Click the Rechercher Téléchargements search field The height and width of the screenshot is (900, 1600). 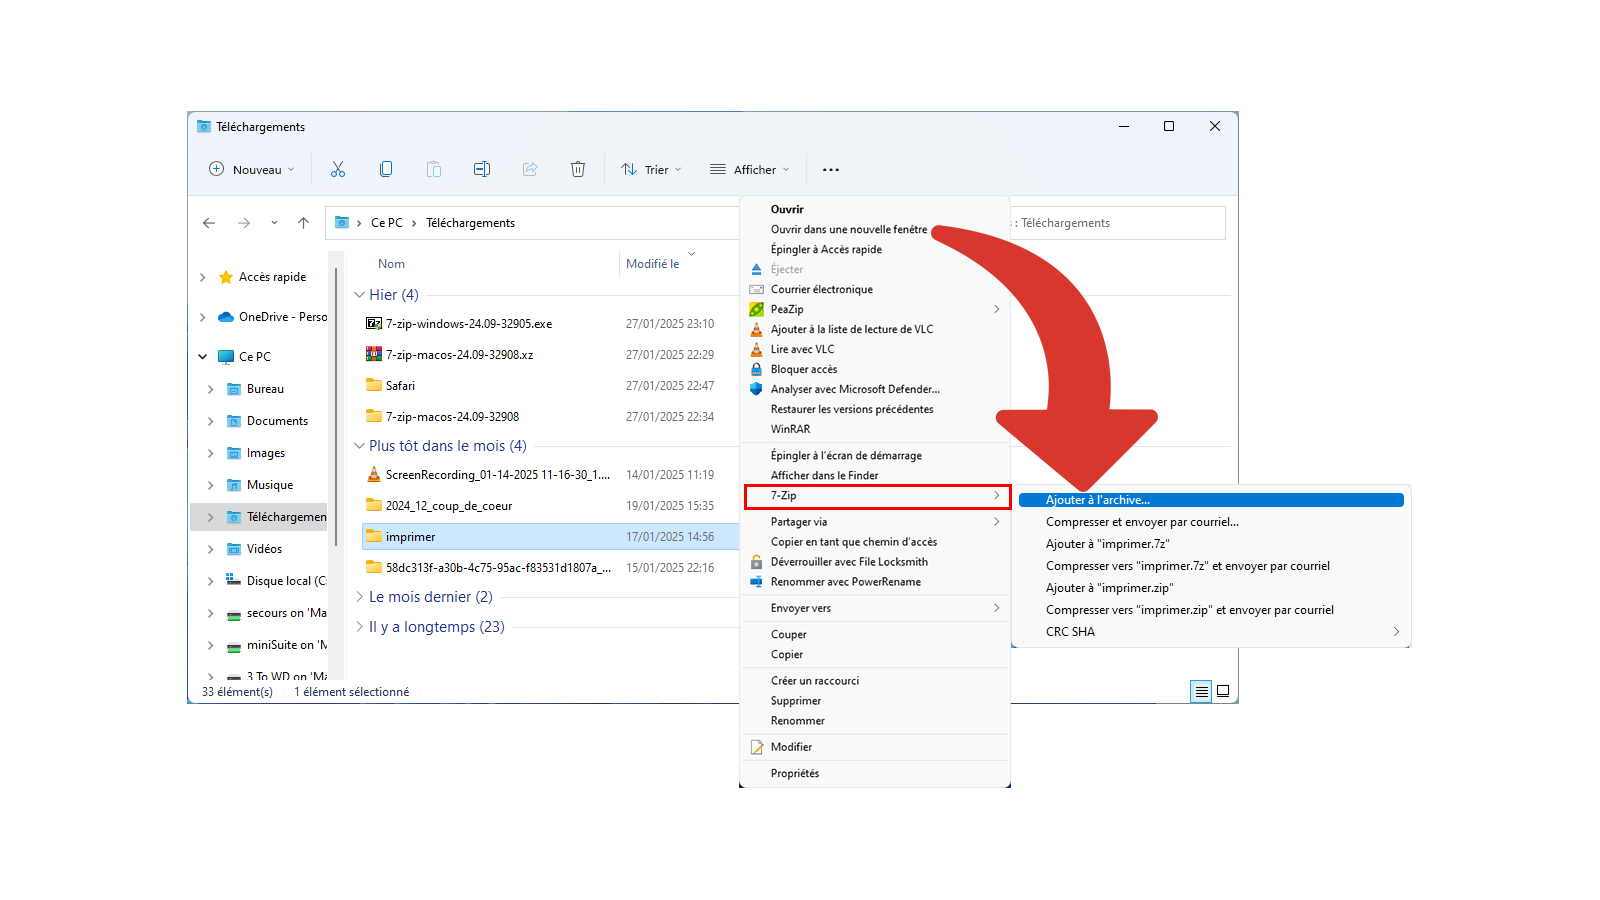1117,223
